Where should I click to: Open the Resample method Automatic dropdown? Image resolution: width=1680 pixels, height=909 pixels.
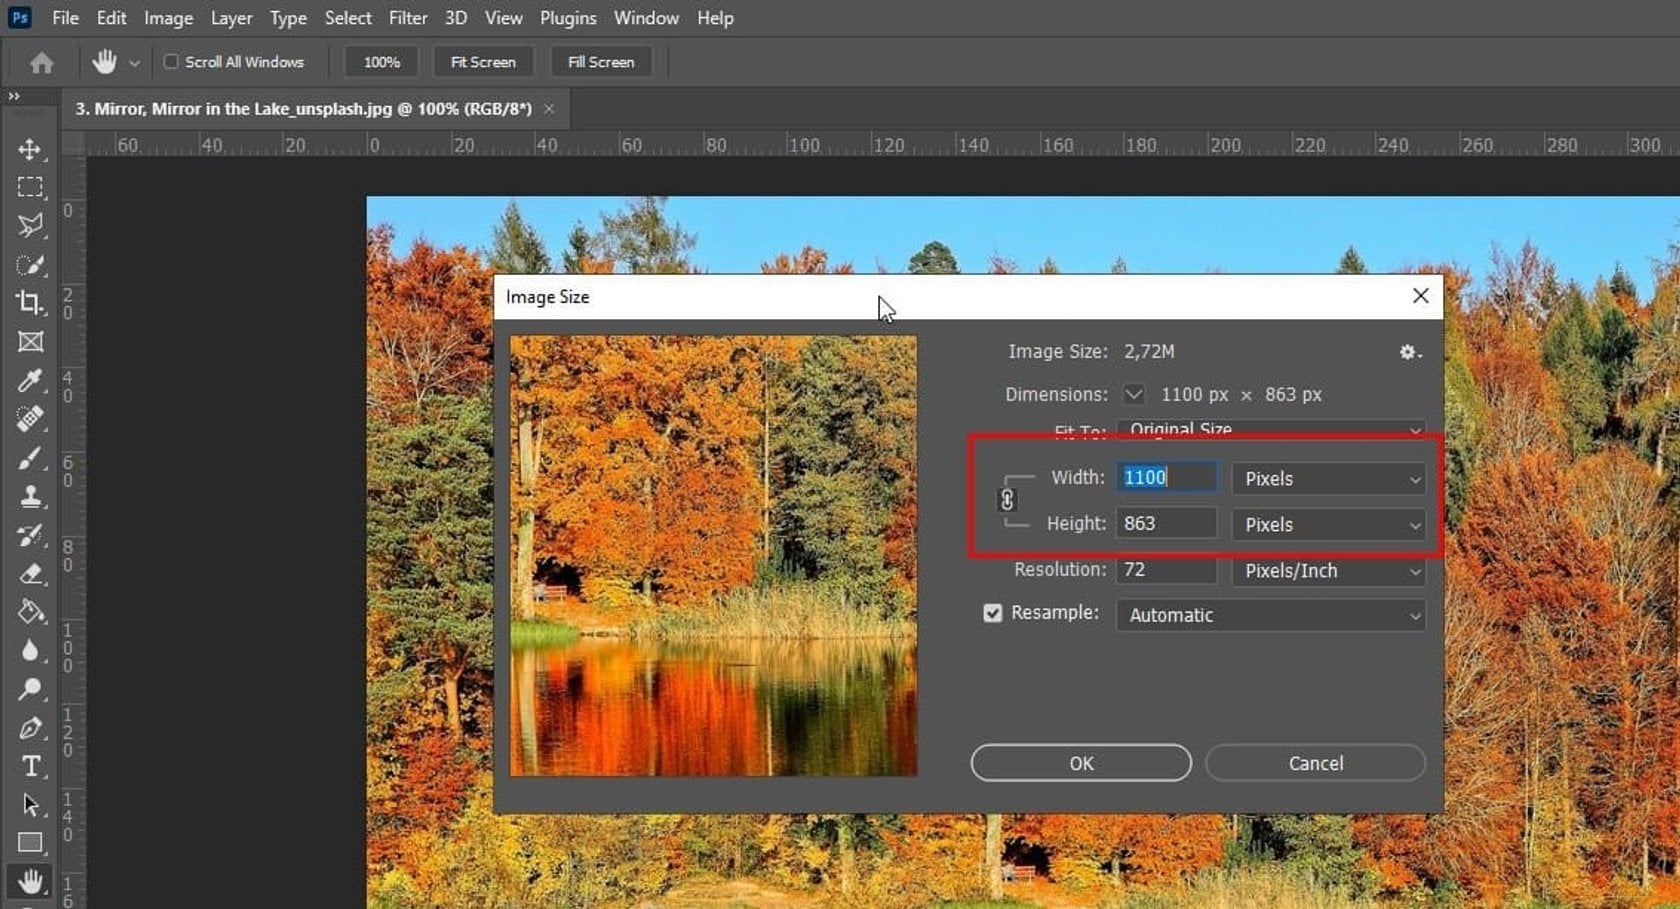click(x=1270, y=615)
